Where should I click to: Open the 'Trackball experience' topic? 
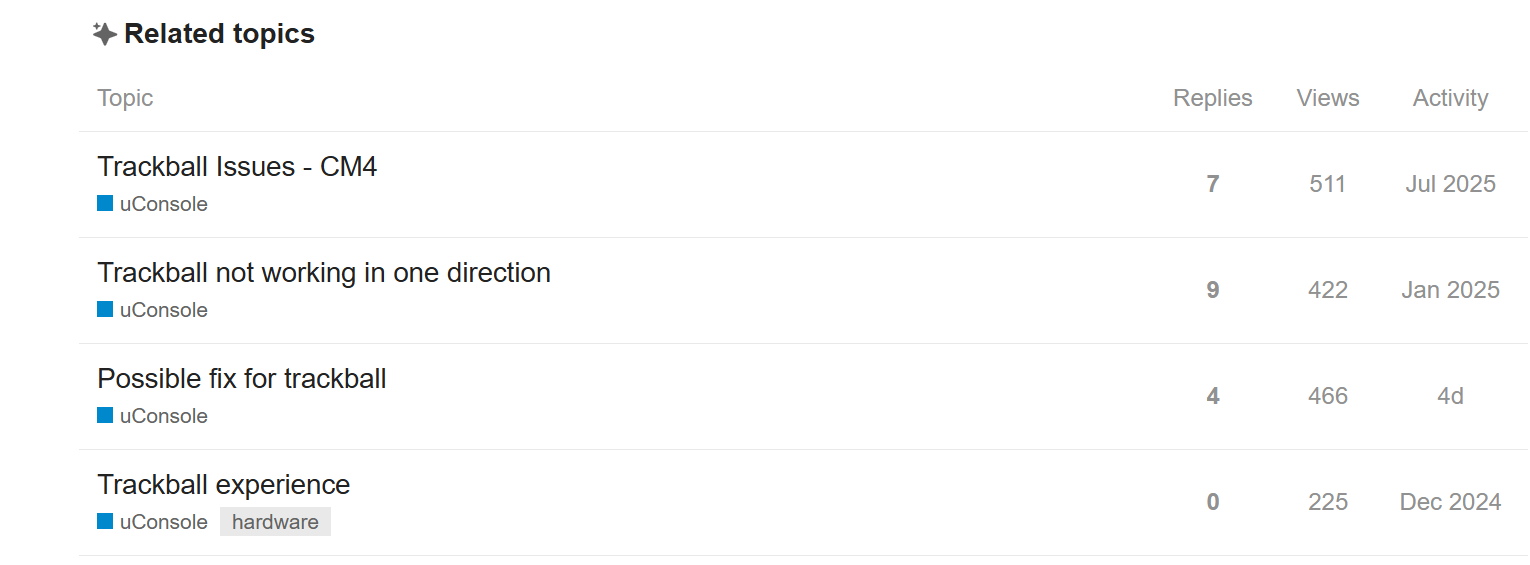(223, 484)
